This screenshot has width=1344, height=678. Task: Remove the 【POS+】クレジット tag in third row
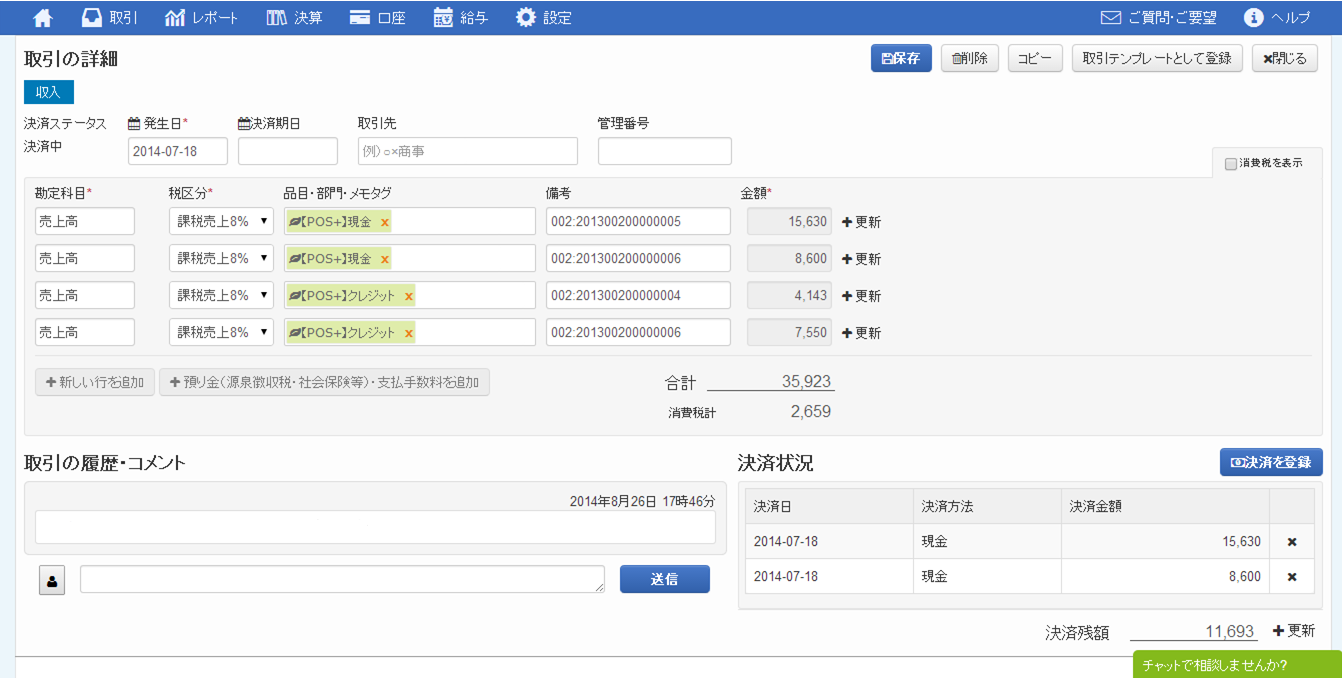409,296
